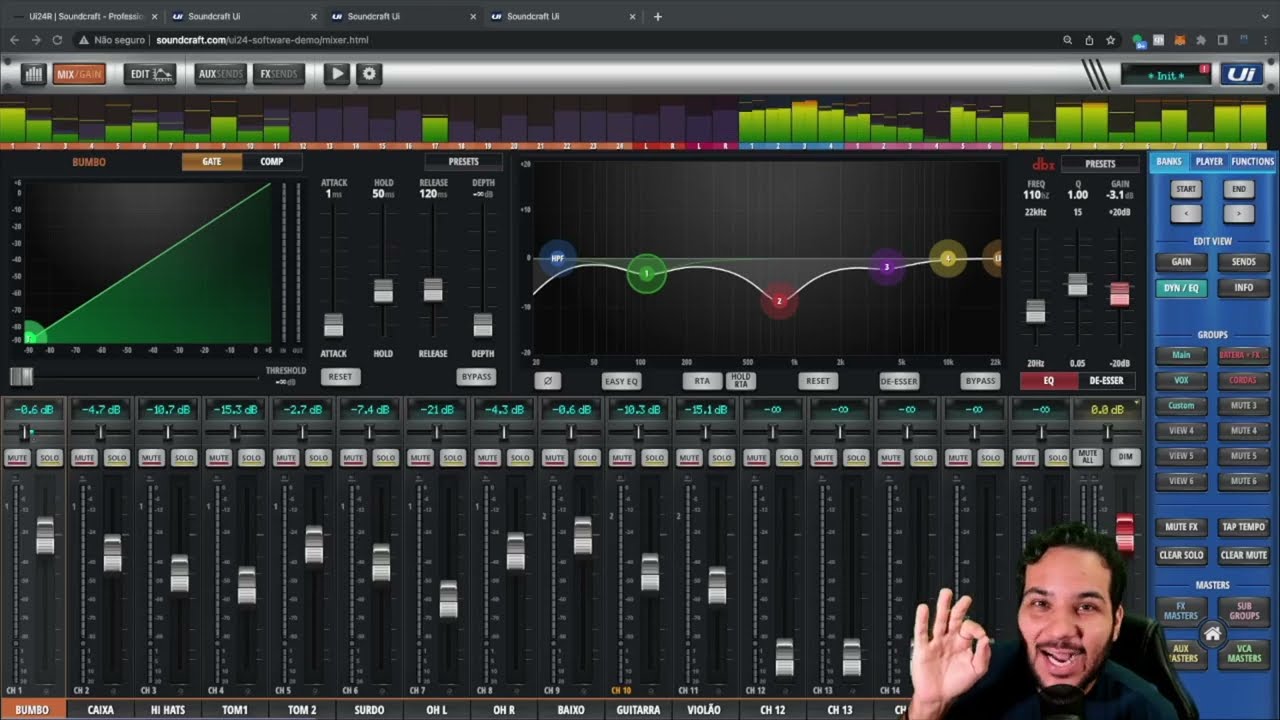Open the EDIT view button
Viewport: 1280px width, 720px height.
tap(150, 74)
